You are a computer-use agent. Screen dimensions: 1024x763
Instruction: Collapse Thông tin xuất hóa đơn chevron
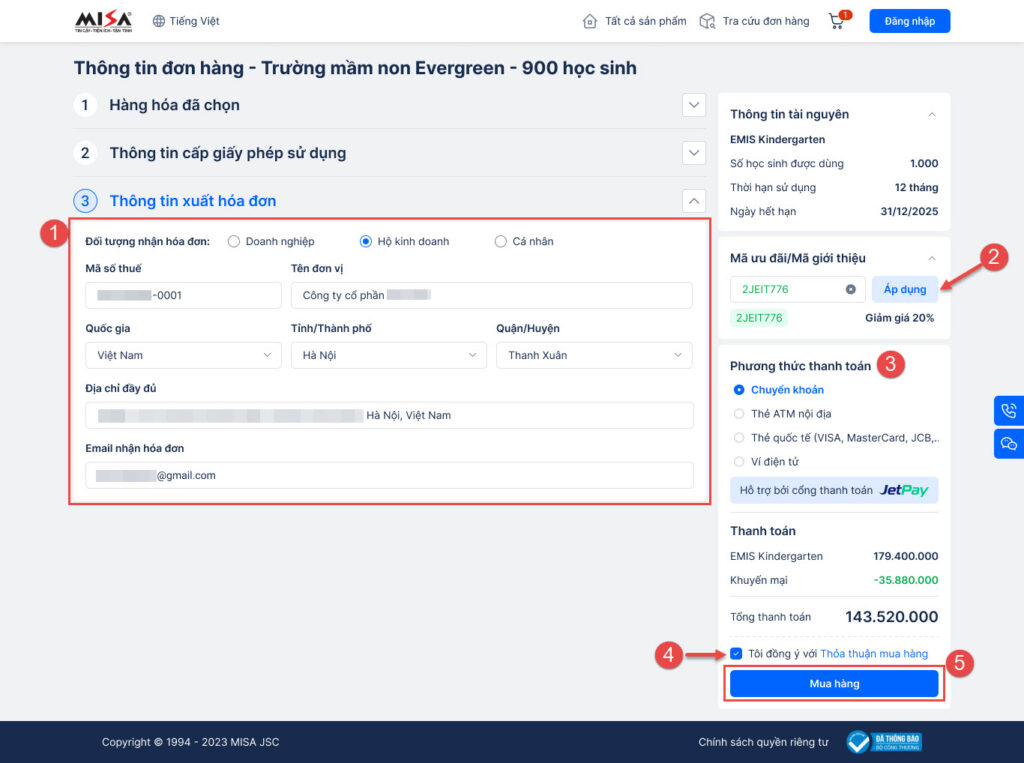[694, 201]
